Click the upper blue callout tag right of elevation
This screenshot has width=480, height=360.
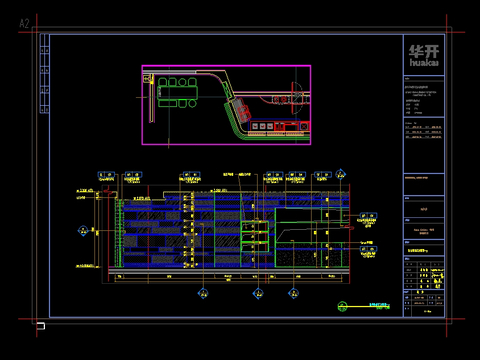click(x=368, y=216)
